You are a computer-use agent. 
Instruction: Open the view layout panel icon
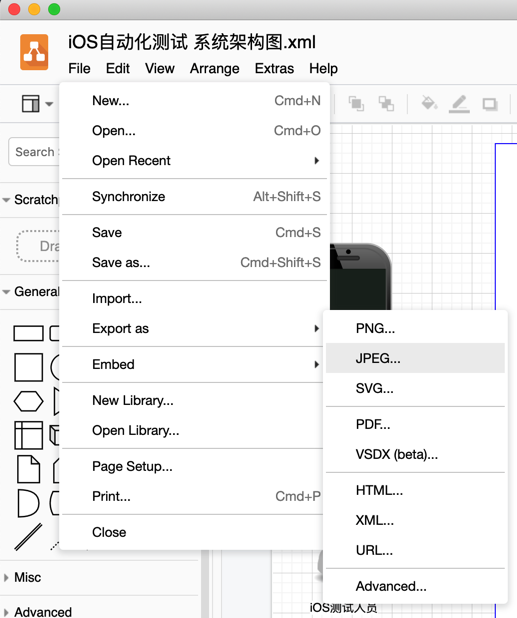coord(30,104)
